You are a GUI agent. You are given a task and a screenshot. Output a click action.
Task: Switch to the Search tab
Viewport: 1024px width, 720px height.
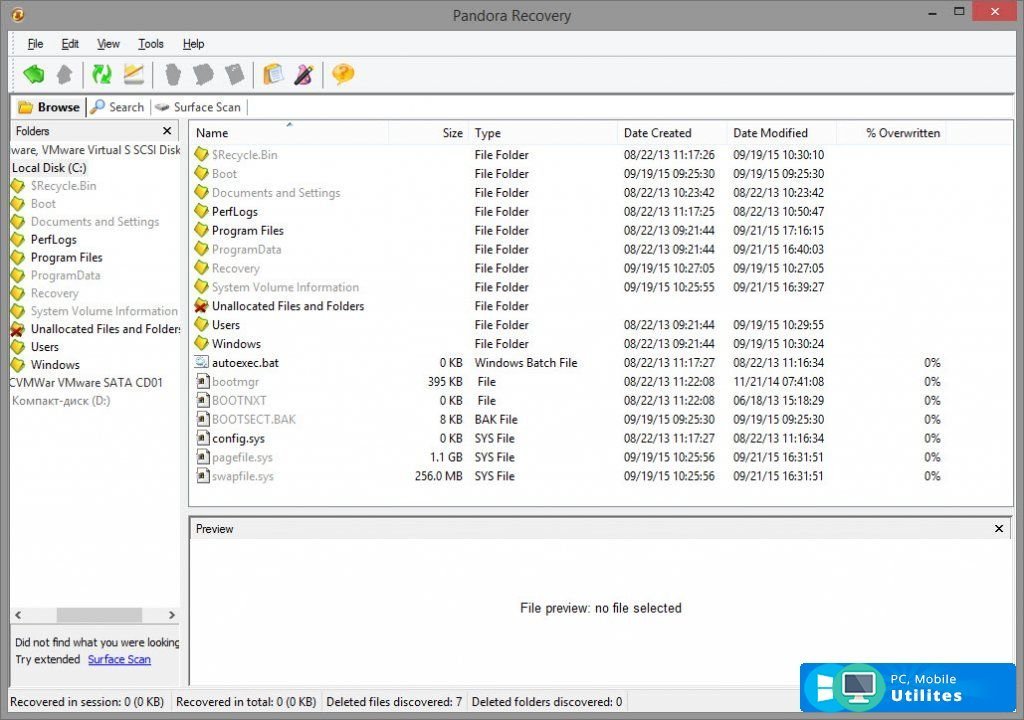tap(118, 107)
